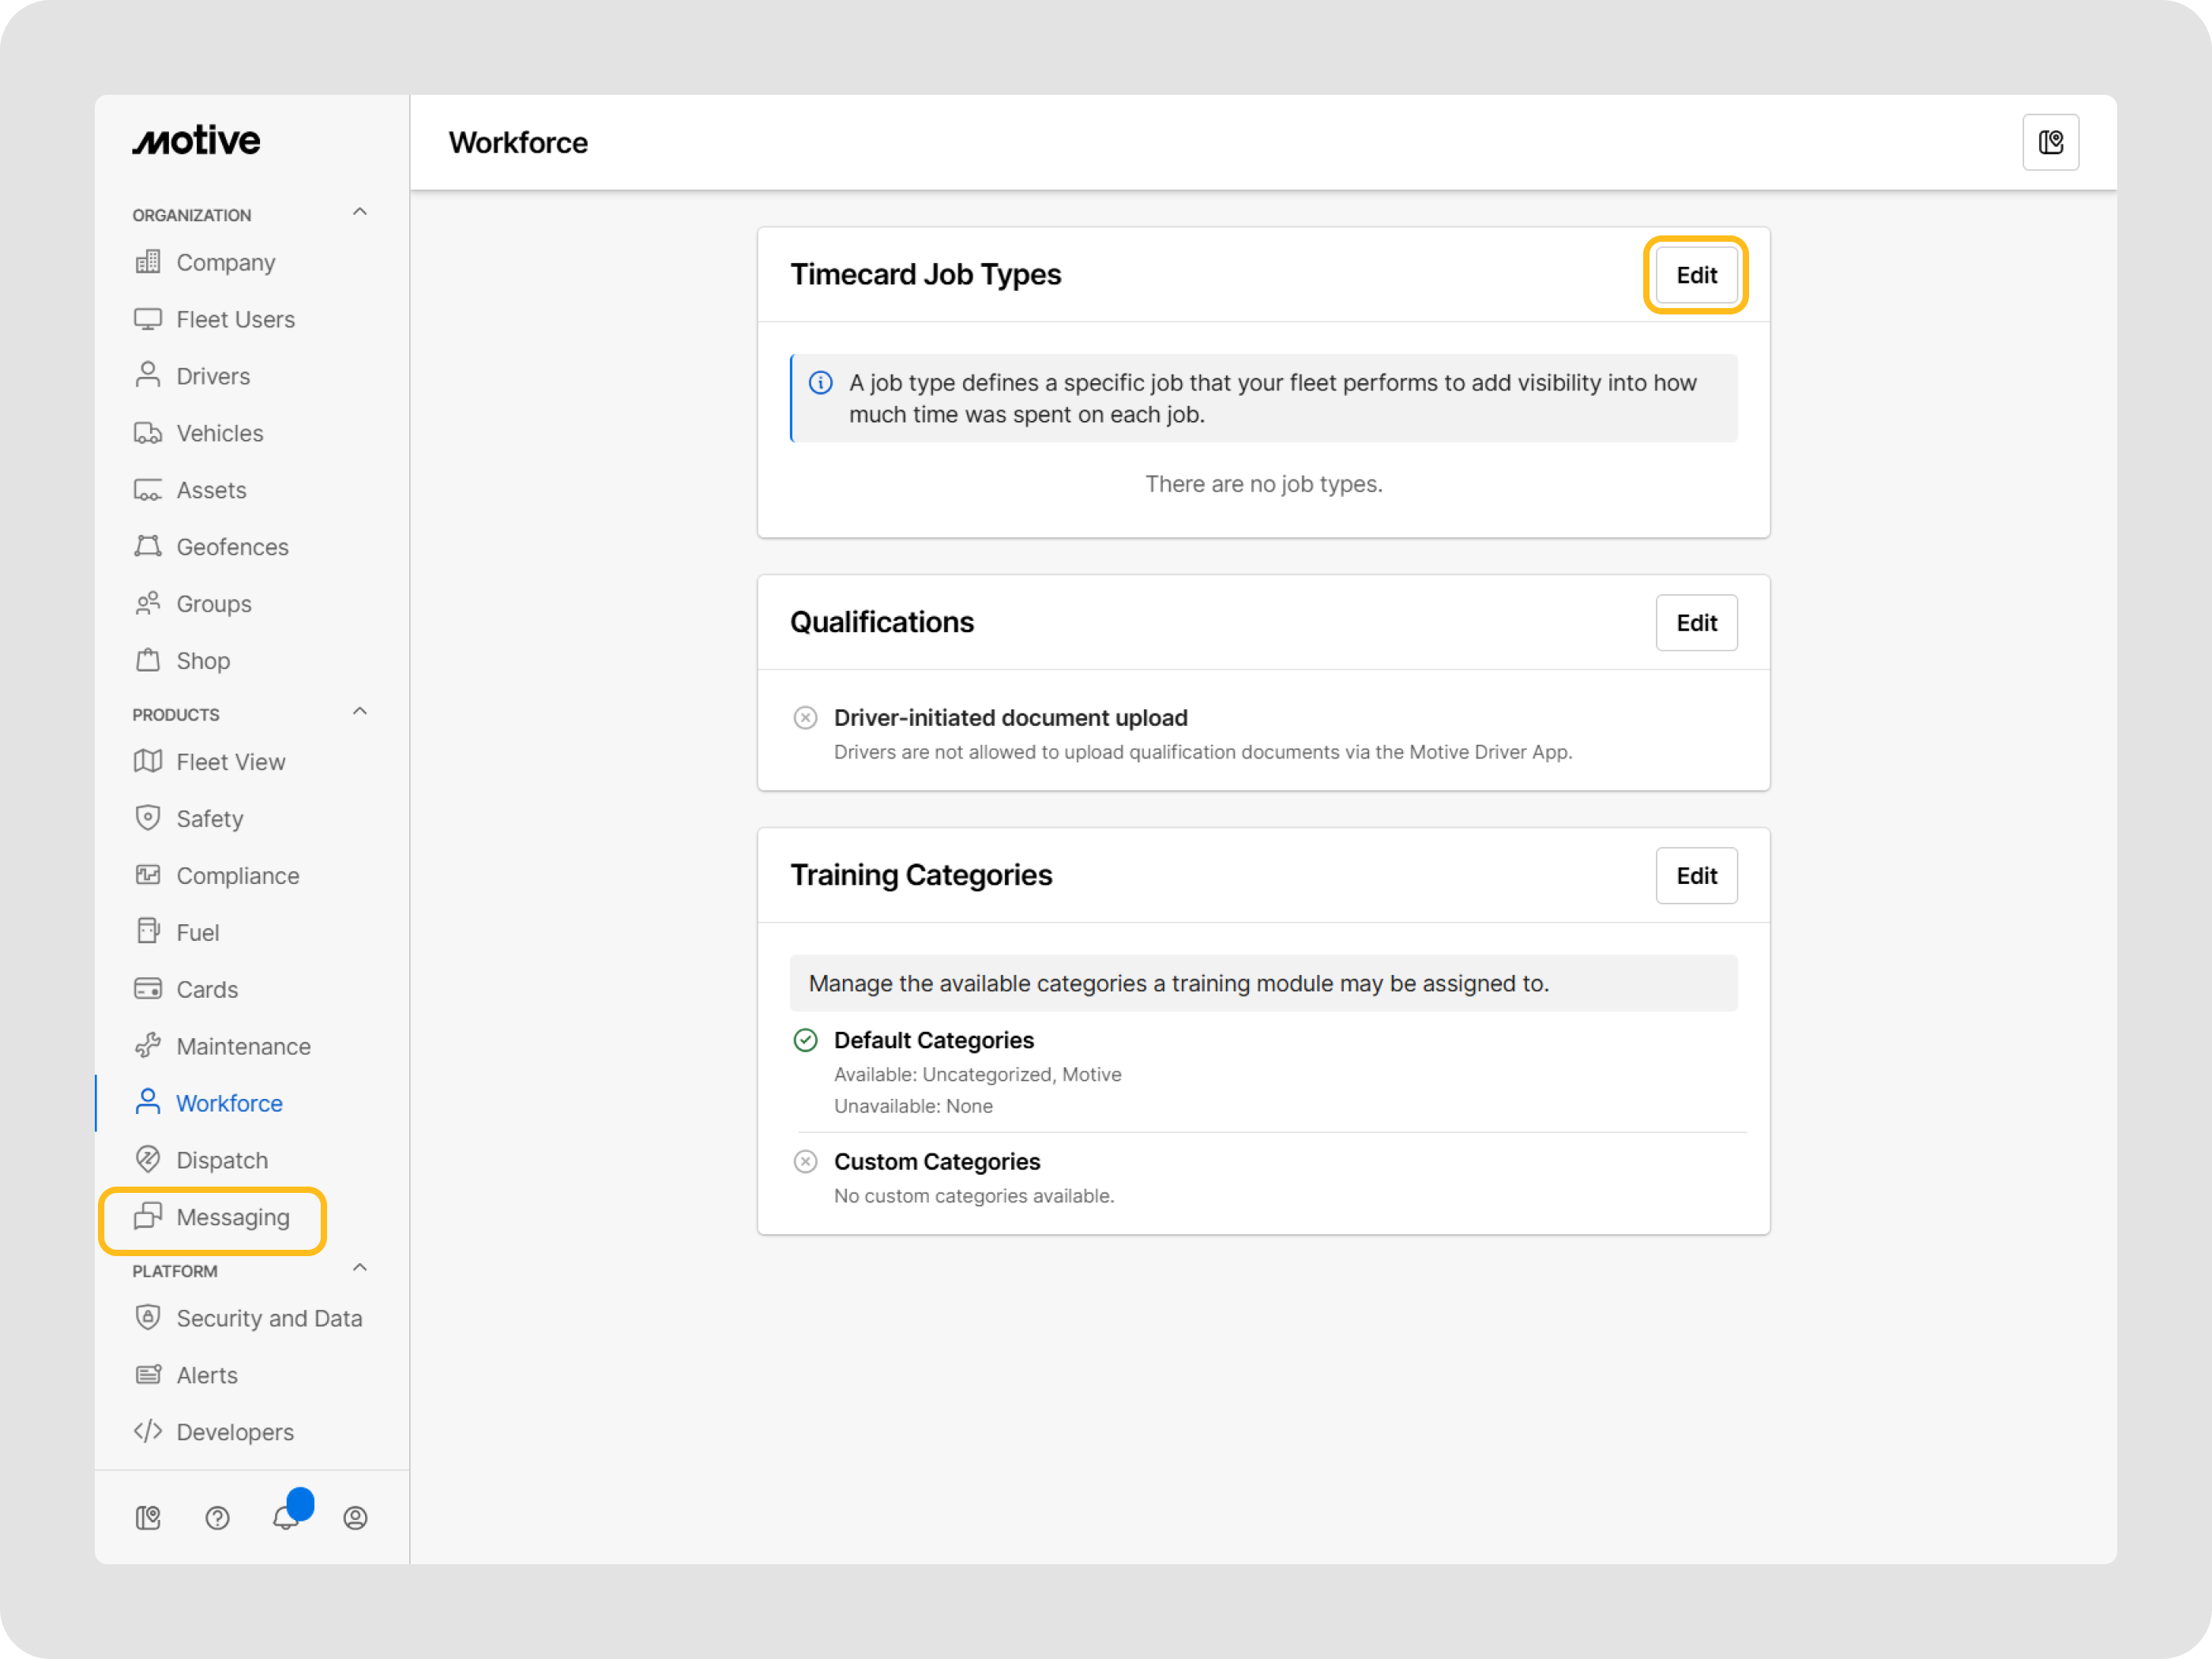The height and width of the screenshot is (1659, 2212).
Task: Open the help question mark icon
Action: click(x=217, y=1518)
